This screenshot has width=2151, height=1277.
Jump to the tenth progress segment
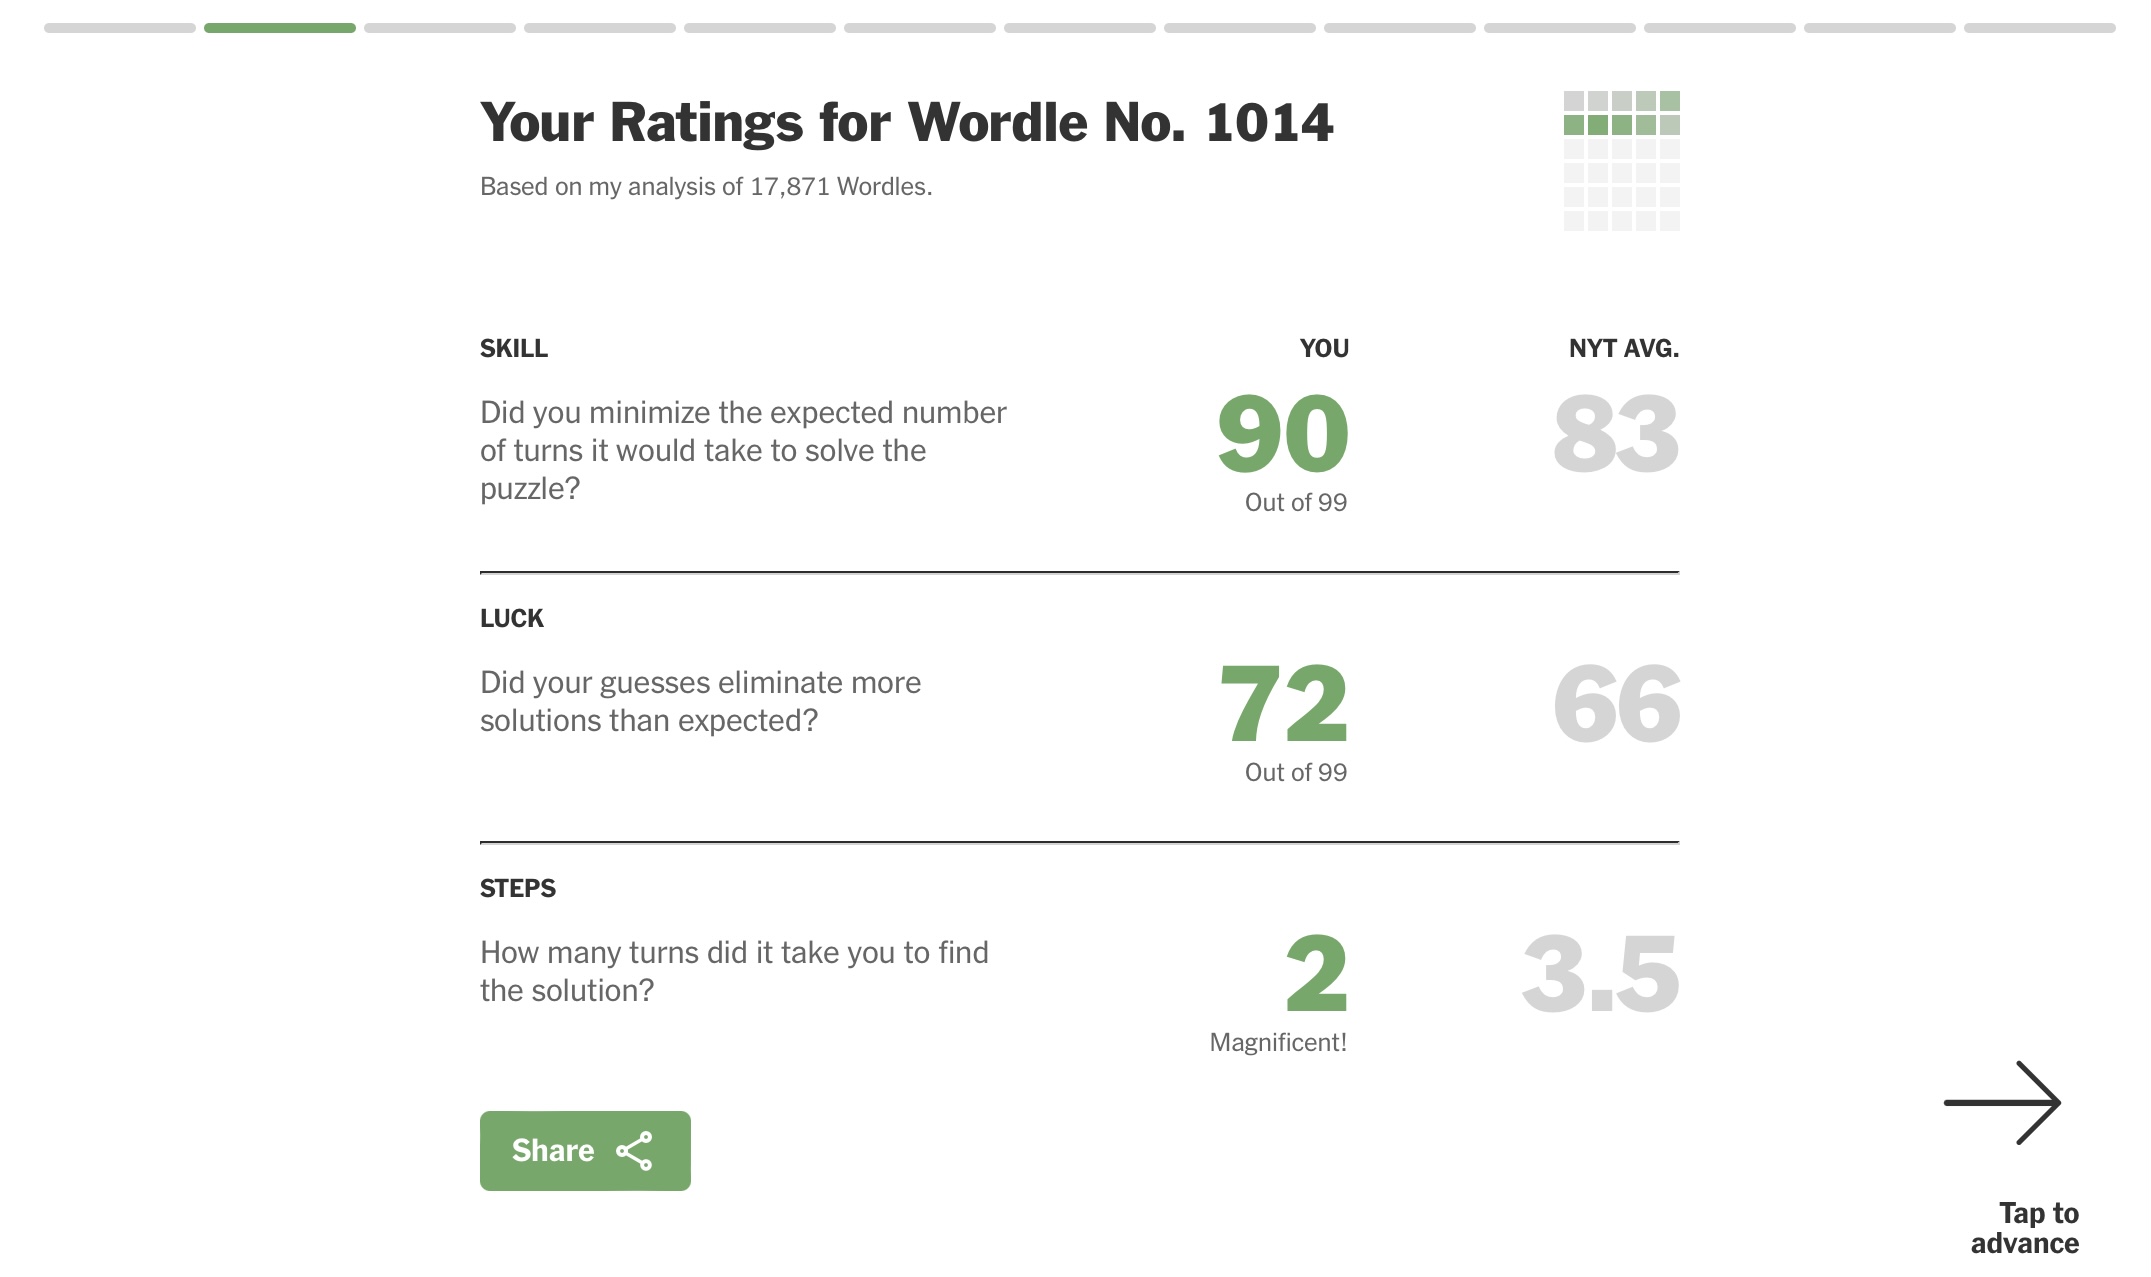click(x=1560, y=28)
